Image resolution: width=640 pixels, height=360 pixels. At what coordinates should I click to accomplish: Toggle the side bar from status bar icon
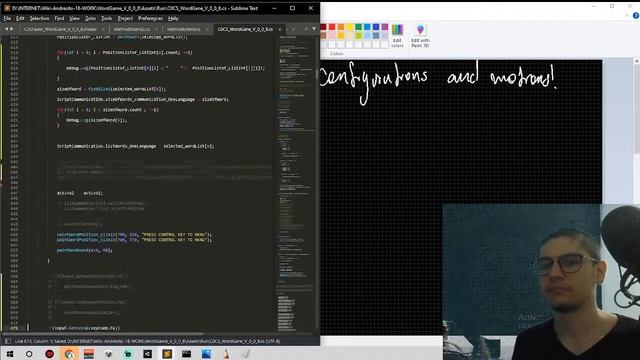click(7, 341)
